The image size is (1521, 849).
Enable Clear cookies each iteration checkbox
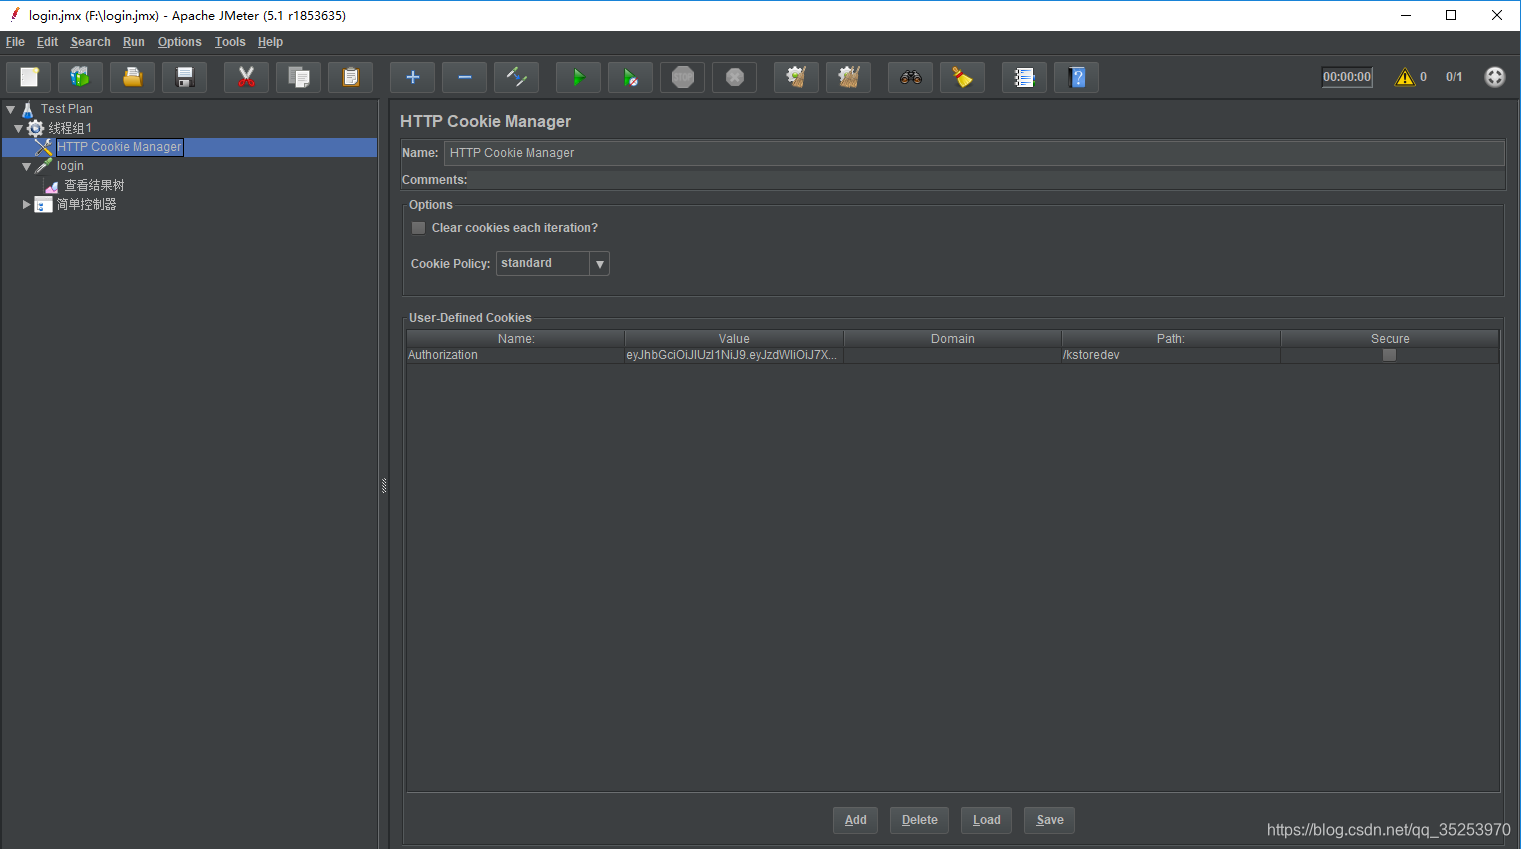coord(418,228)
